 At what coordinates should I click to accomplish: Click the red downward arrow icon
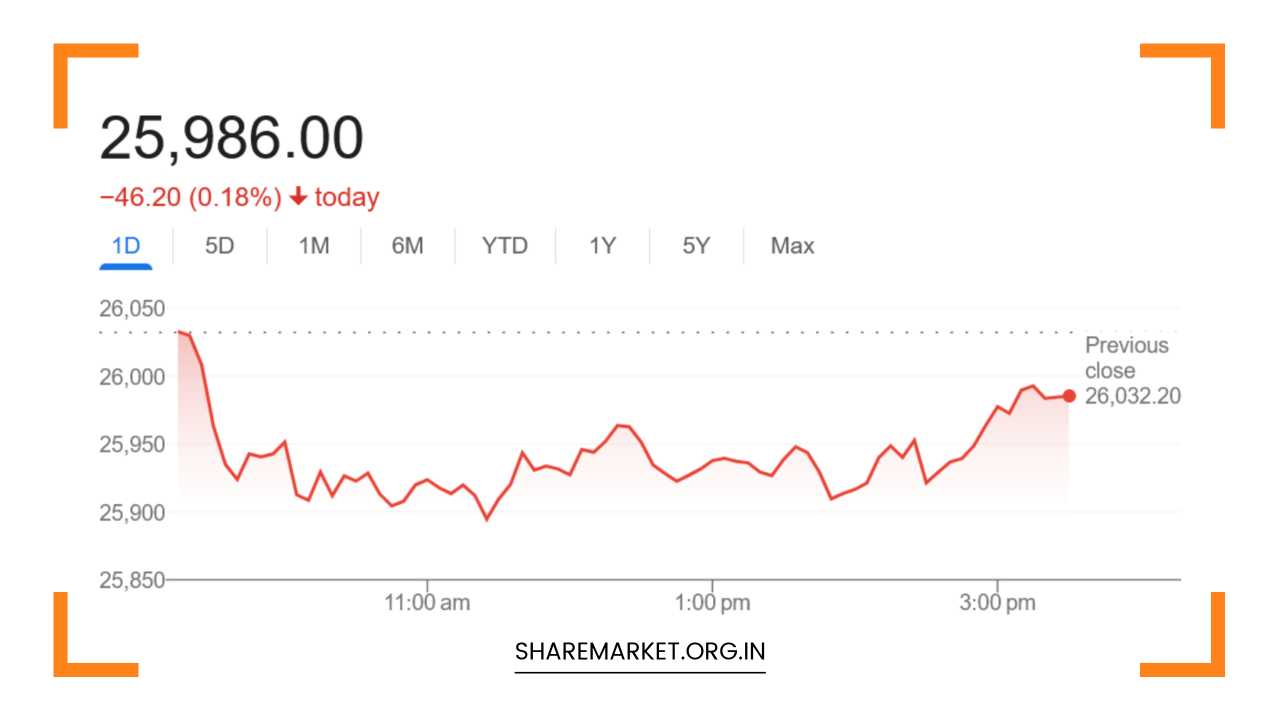coord(299,197)
